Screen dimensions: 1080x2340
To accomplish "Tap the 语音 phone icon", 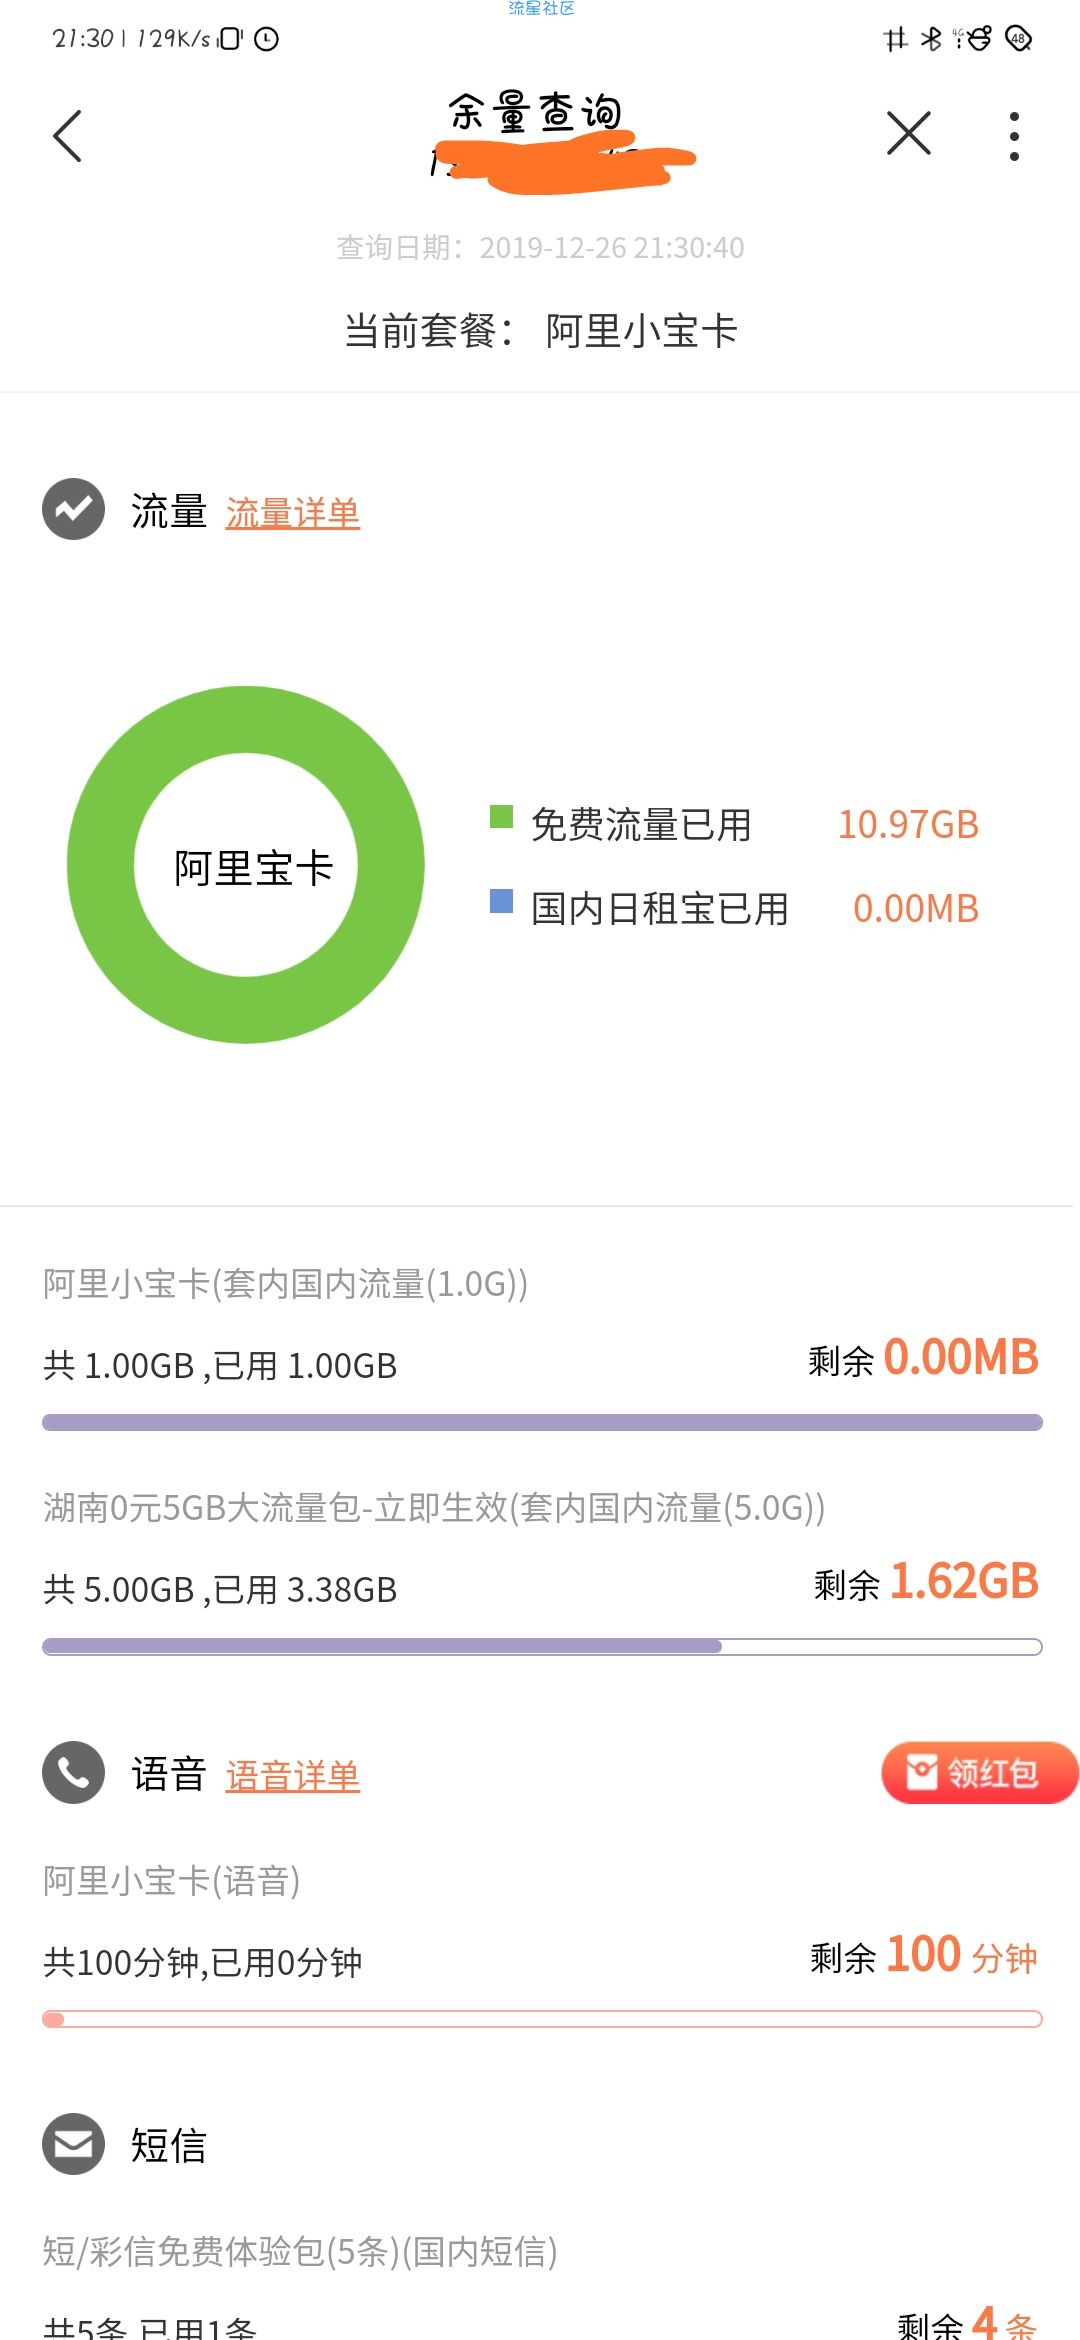I will pos(73,1772).
